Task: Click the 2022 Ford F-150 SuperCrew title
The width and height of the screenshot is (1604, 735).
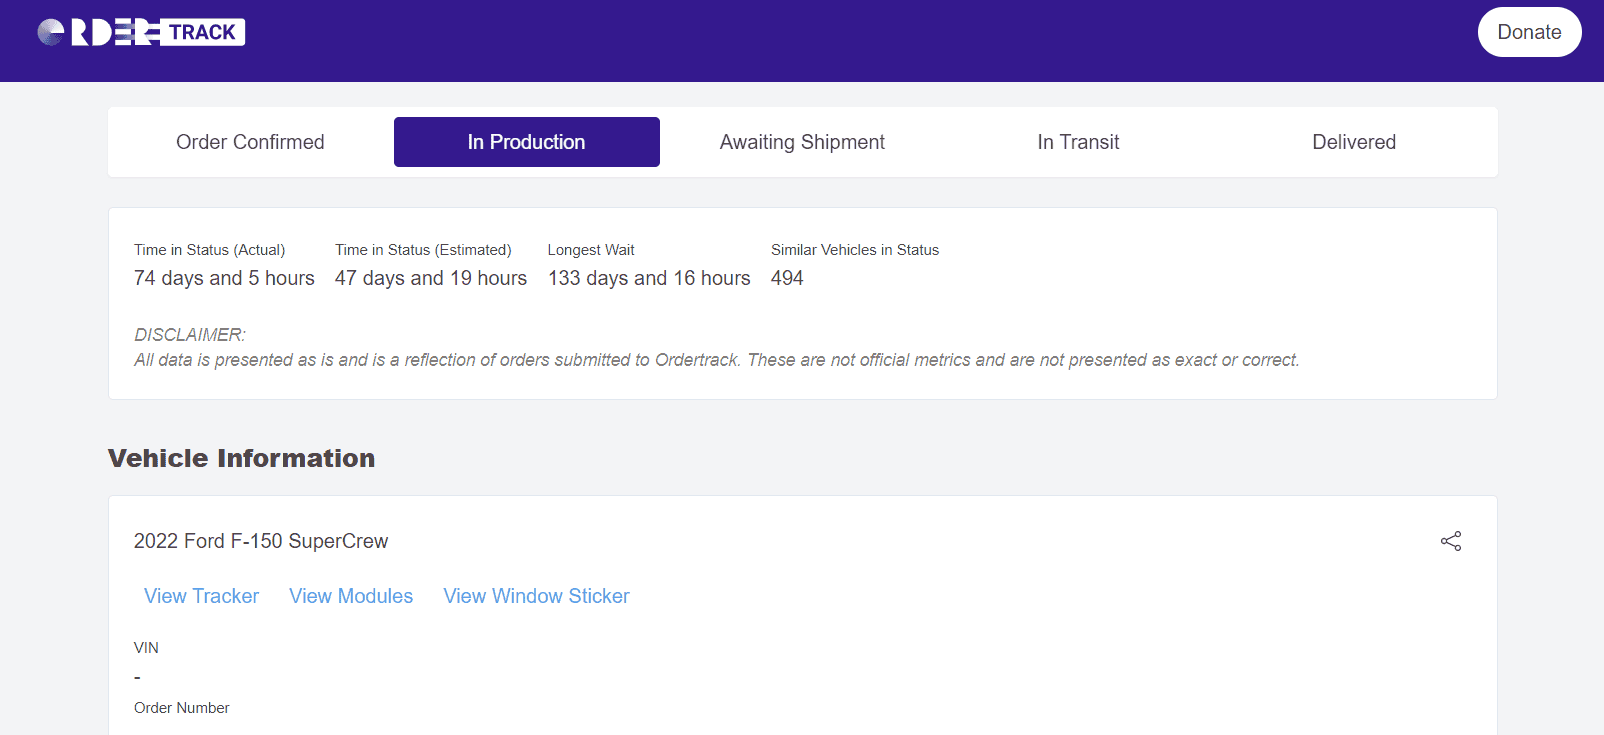Action: click(x=261, y=541)
